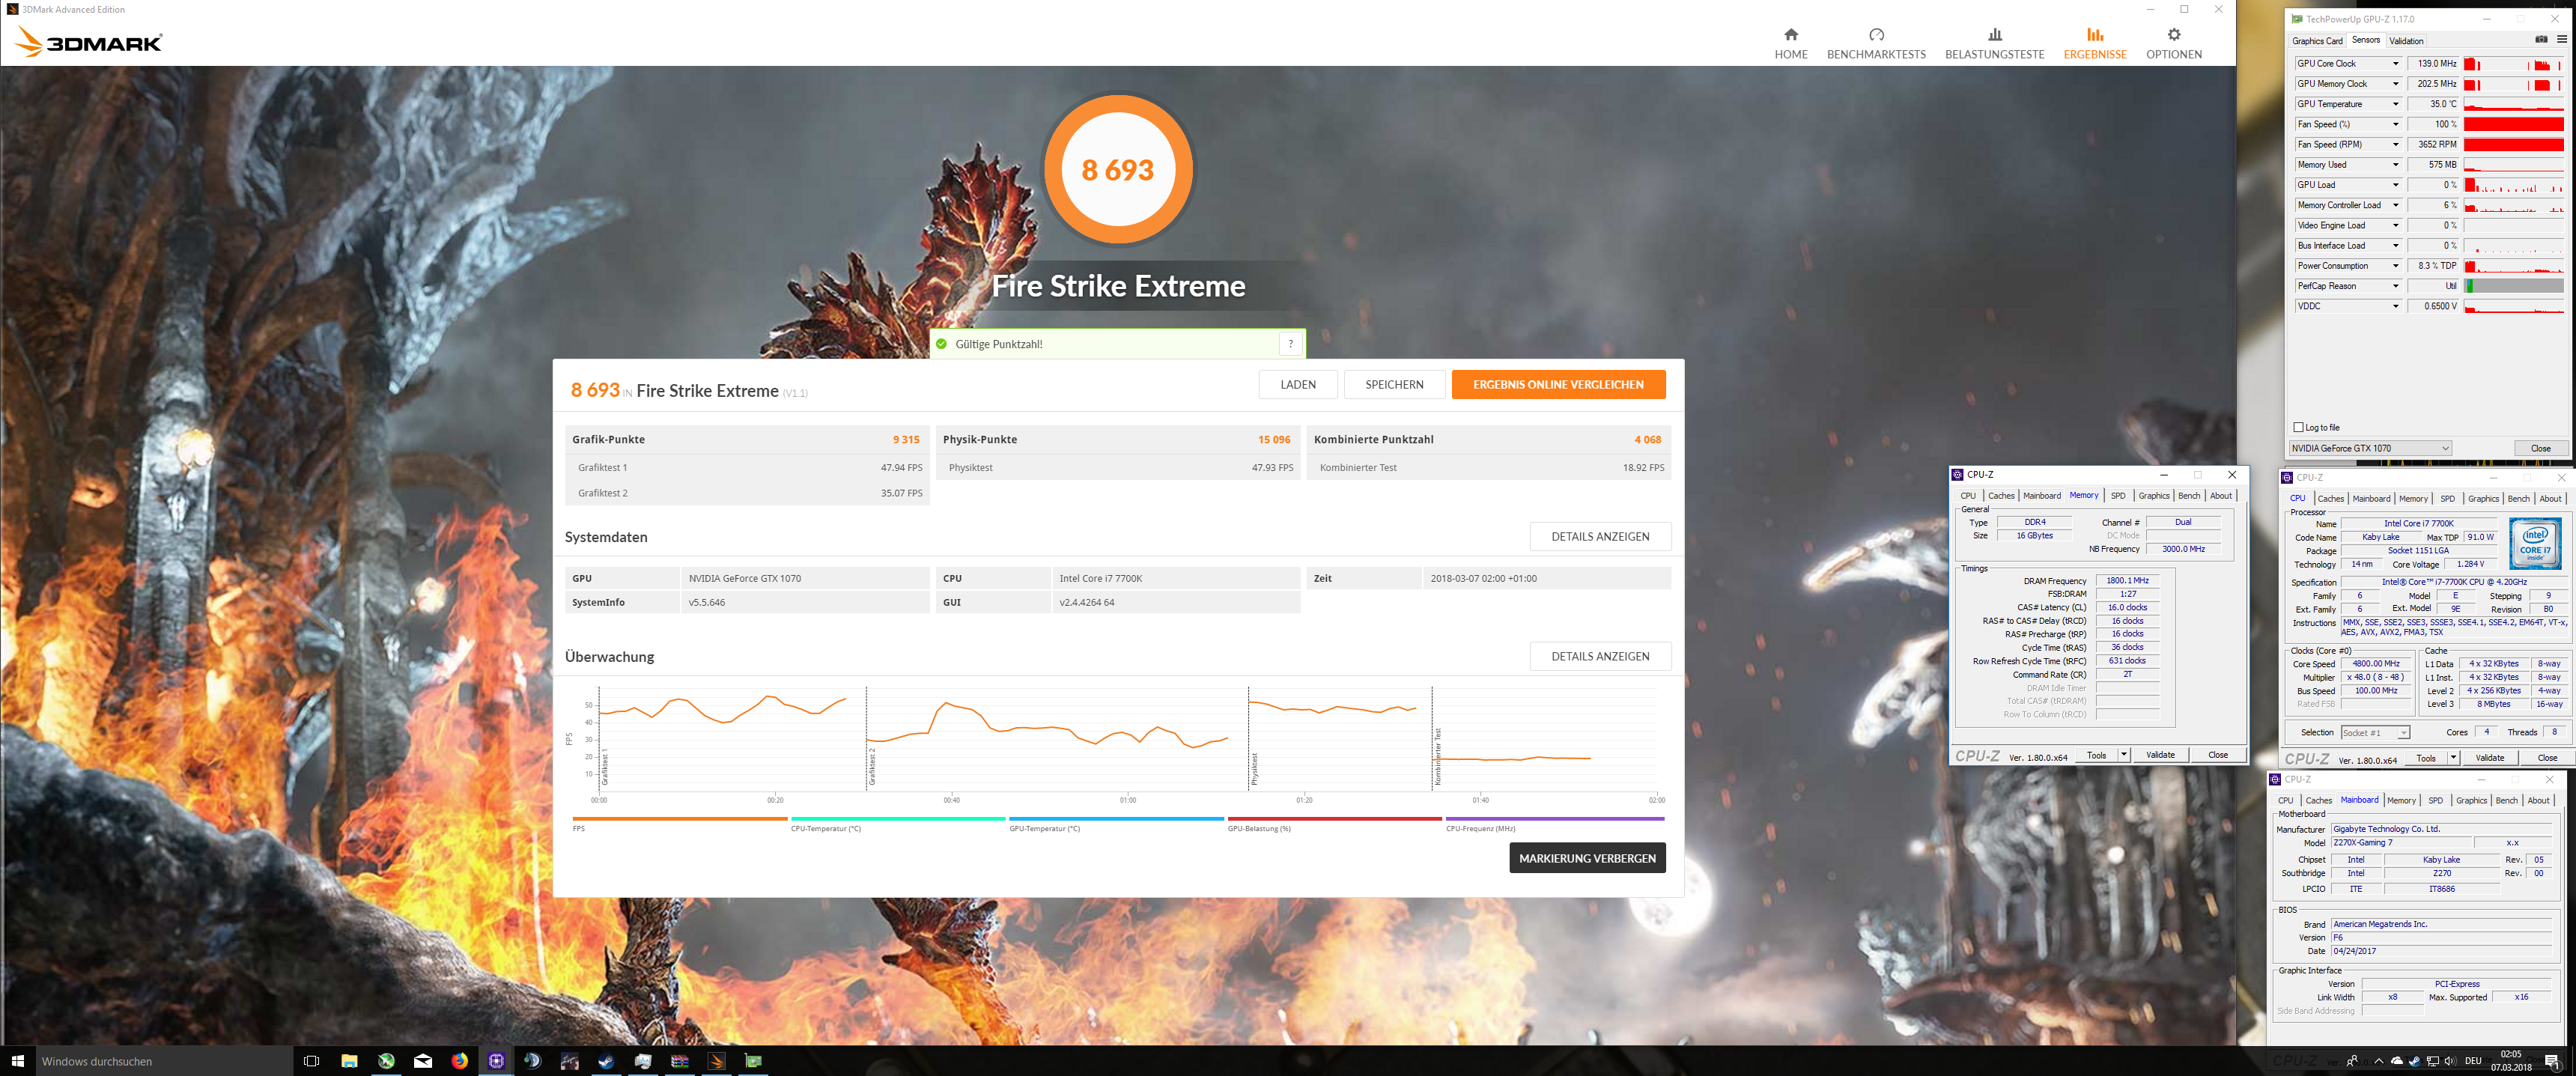Open Ergebnisse orange bars icon
This screenshot has width=2576, height=1076.
pyautogui.click(x=2094, y=34)
